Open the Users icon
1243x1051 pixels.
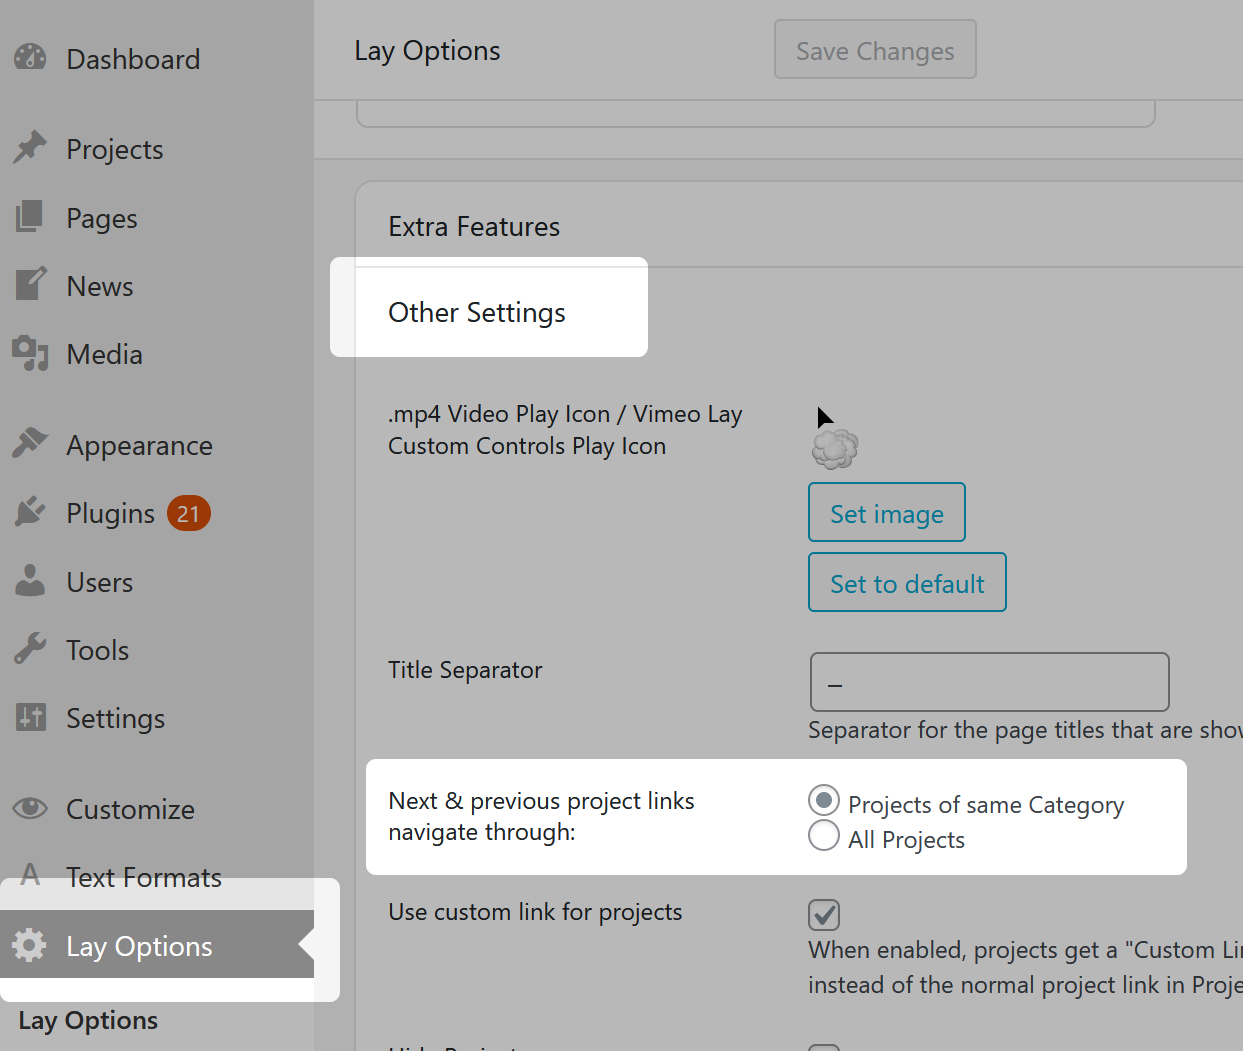31,581
